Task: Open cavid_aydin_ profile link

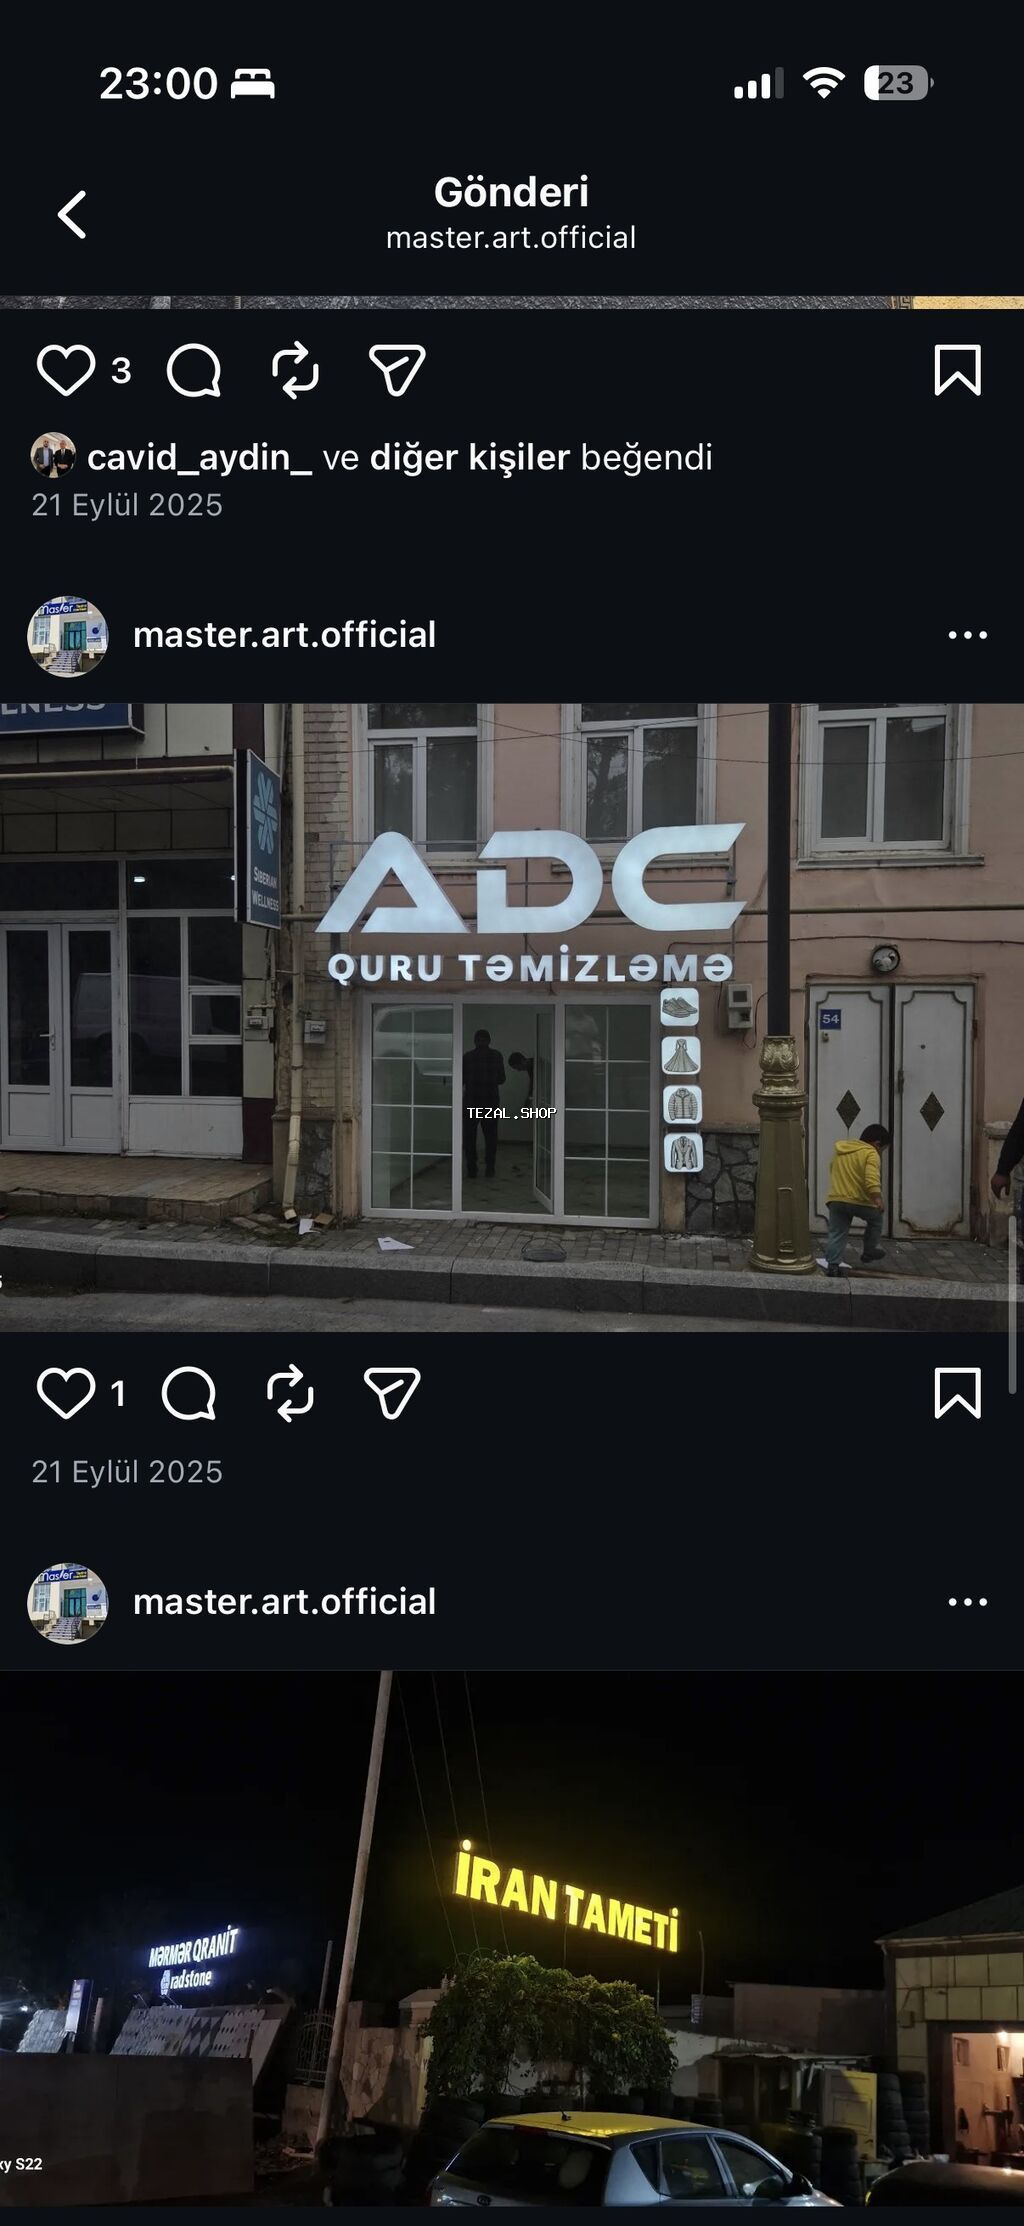Action: pyautogui.click(x=199, y=457)
